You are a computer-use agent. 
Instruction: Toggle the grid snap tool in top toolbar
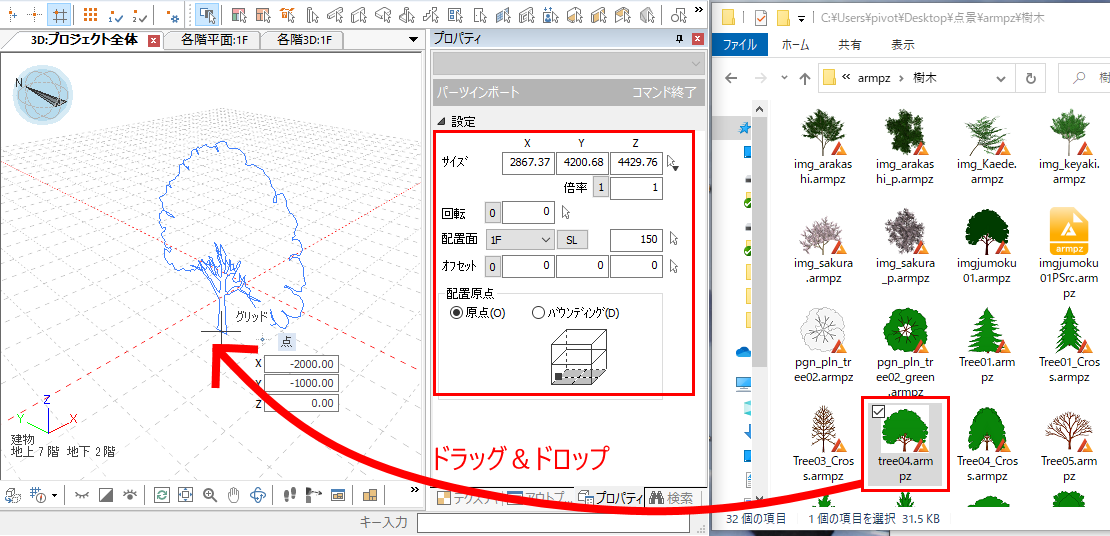tap(61, 13)
